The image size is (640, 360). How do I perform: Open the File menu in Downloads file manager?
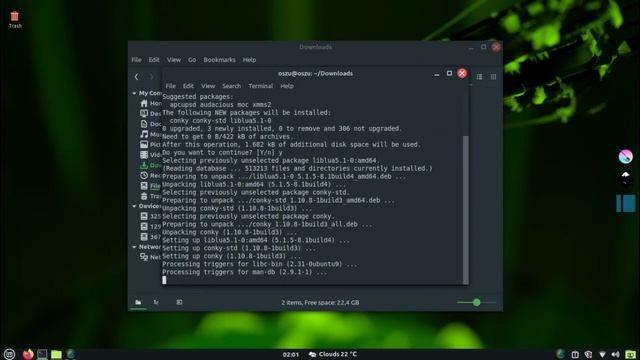point(136,60)
